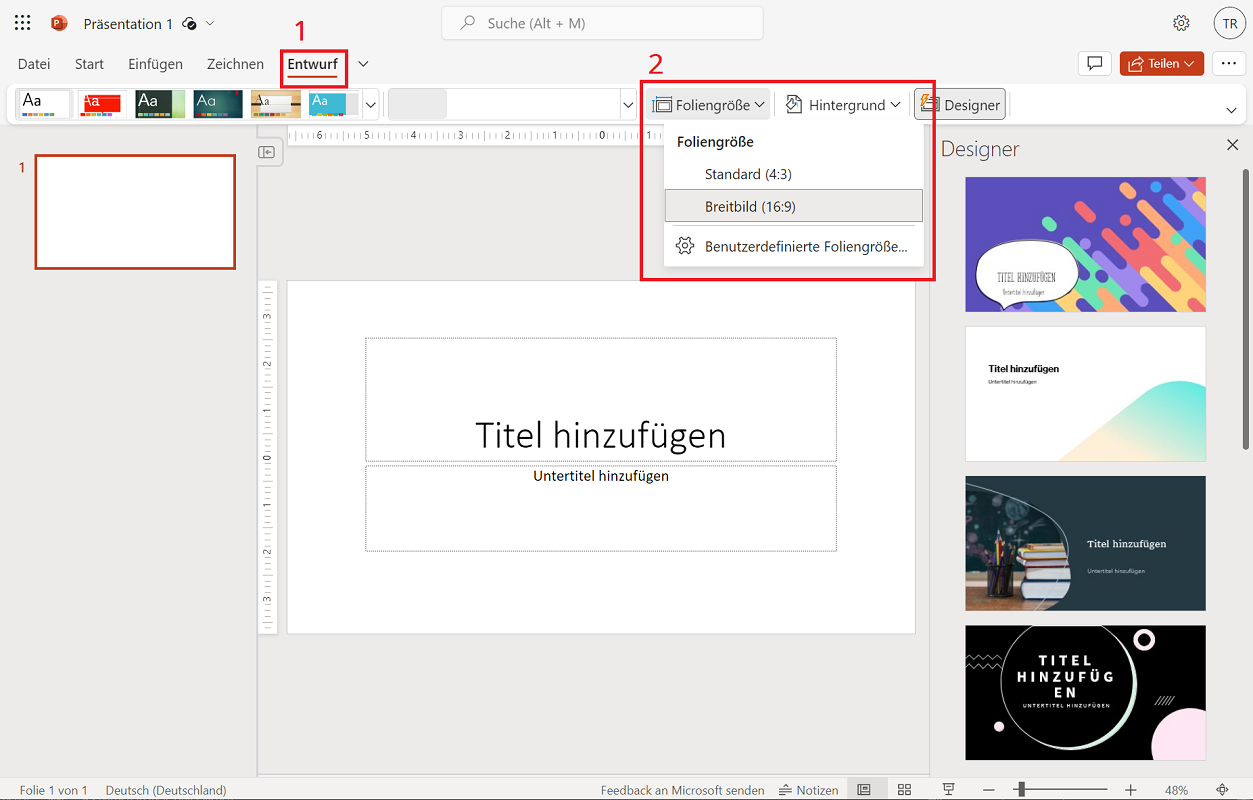Click the Suche search box
1253x800 pixels.
pos(602,23)
